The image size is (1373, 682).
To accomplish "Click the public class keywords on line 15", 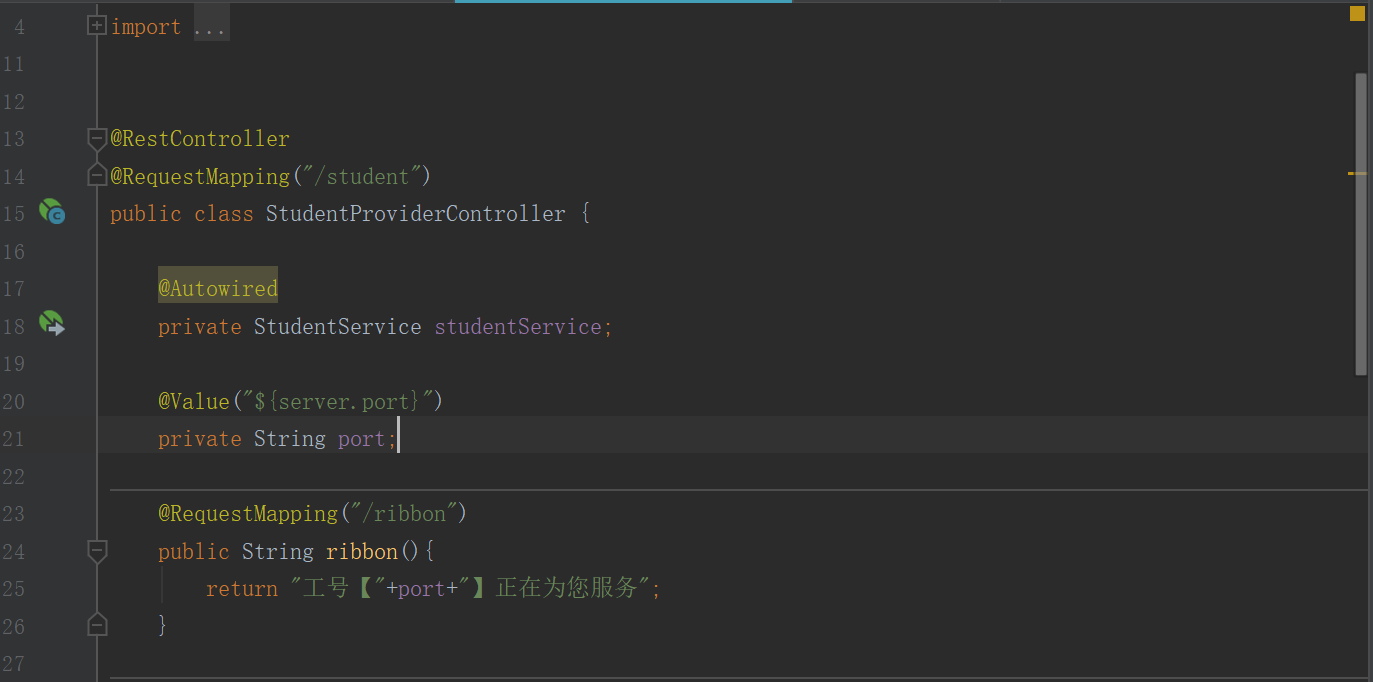I will (x=181, y=214).
